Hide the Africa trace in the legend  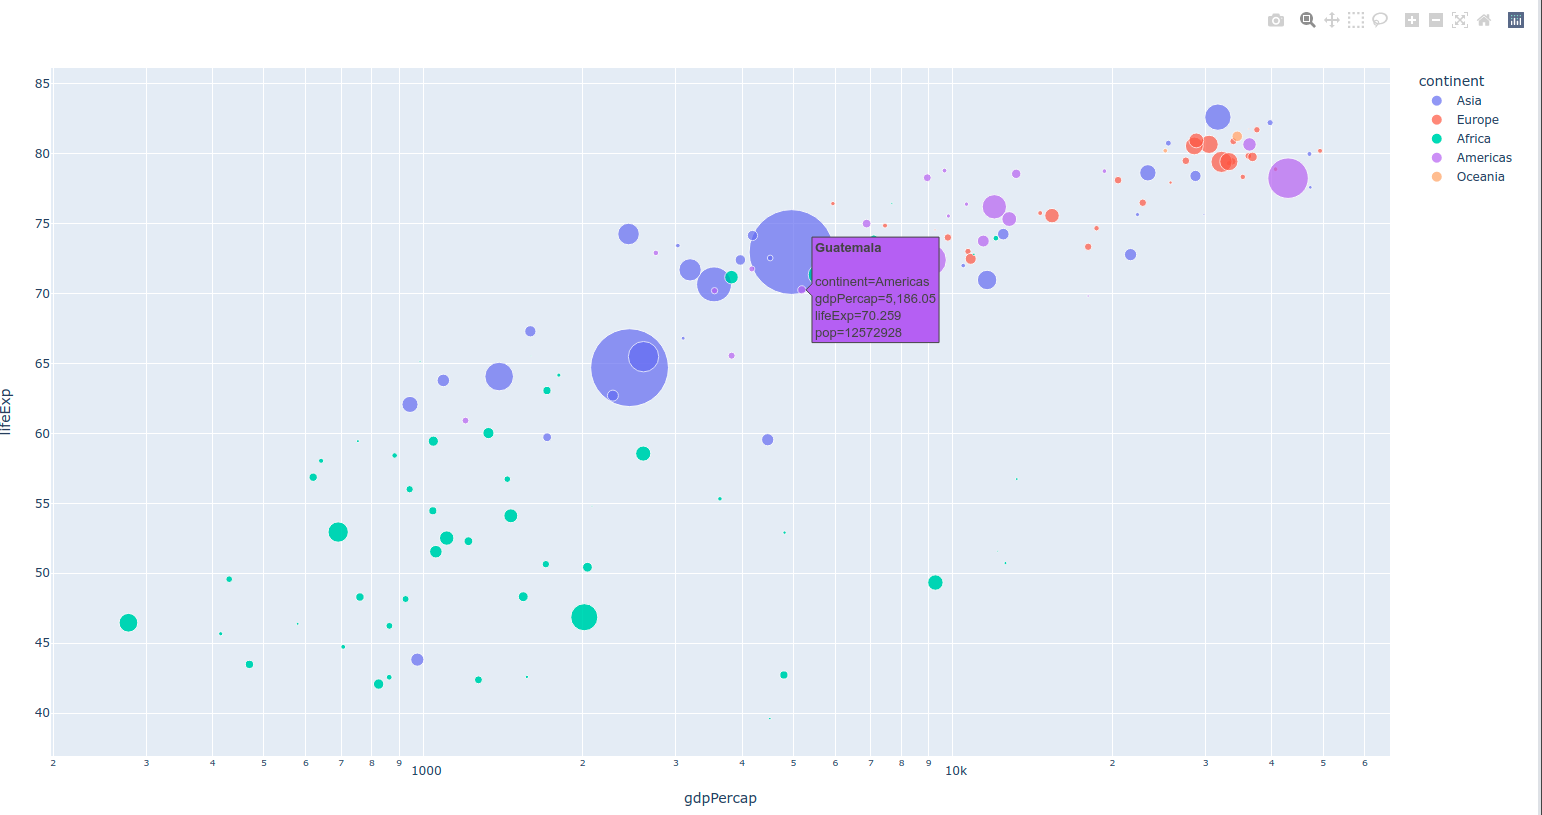point(1473,138)
